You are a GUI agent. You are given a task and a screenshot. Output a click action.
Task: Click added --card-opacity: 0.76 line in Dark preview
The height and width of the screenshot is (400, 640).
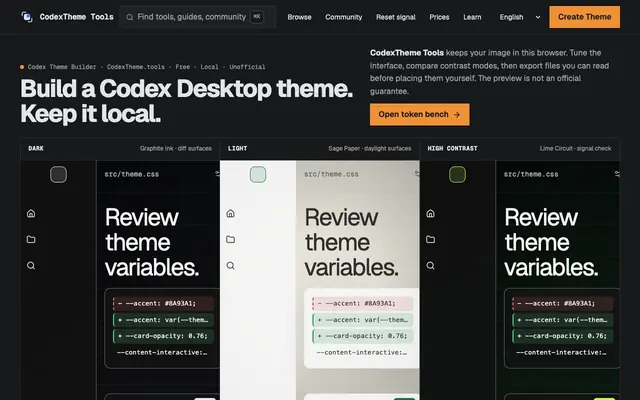tap(163, 336)
